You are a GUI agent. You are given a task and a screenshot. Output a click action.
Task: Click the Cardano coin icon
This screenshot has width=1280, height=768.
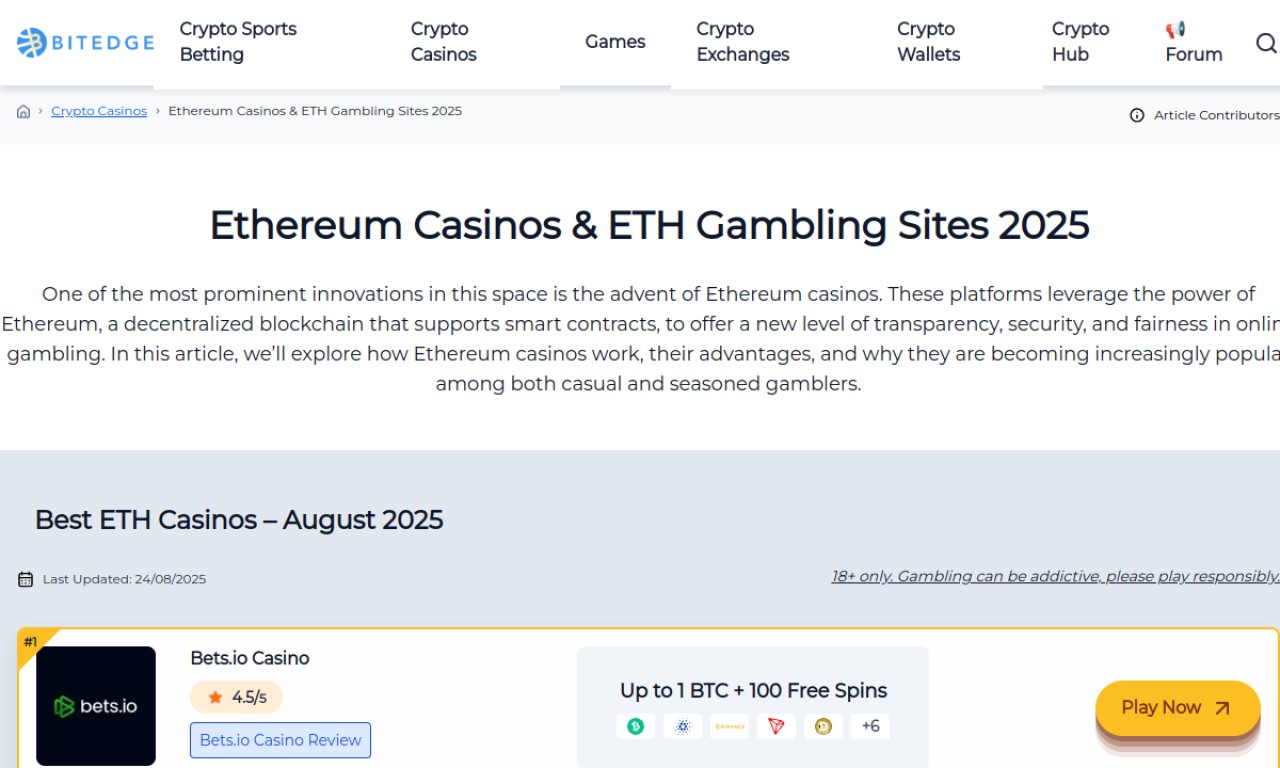coord(683,727)
